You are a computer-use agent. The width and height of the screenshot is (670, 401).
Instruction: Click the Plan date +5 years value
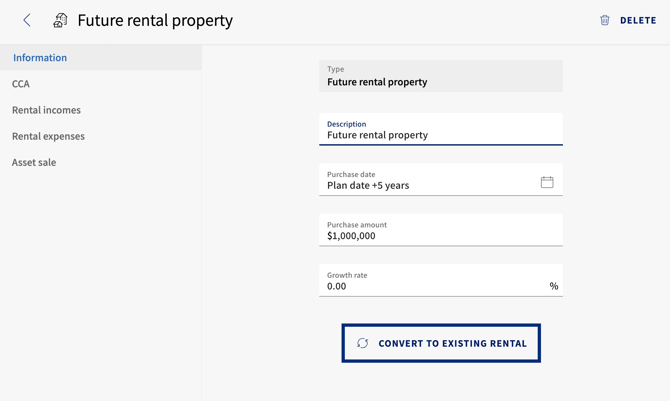pos(368,186)
